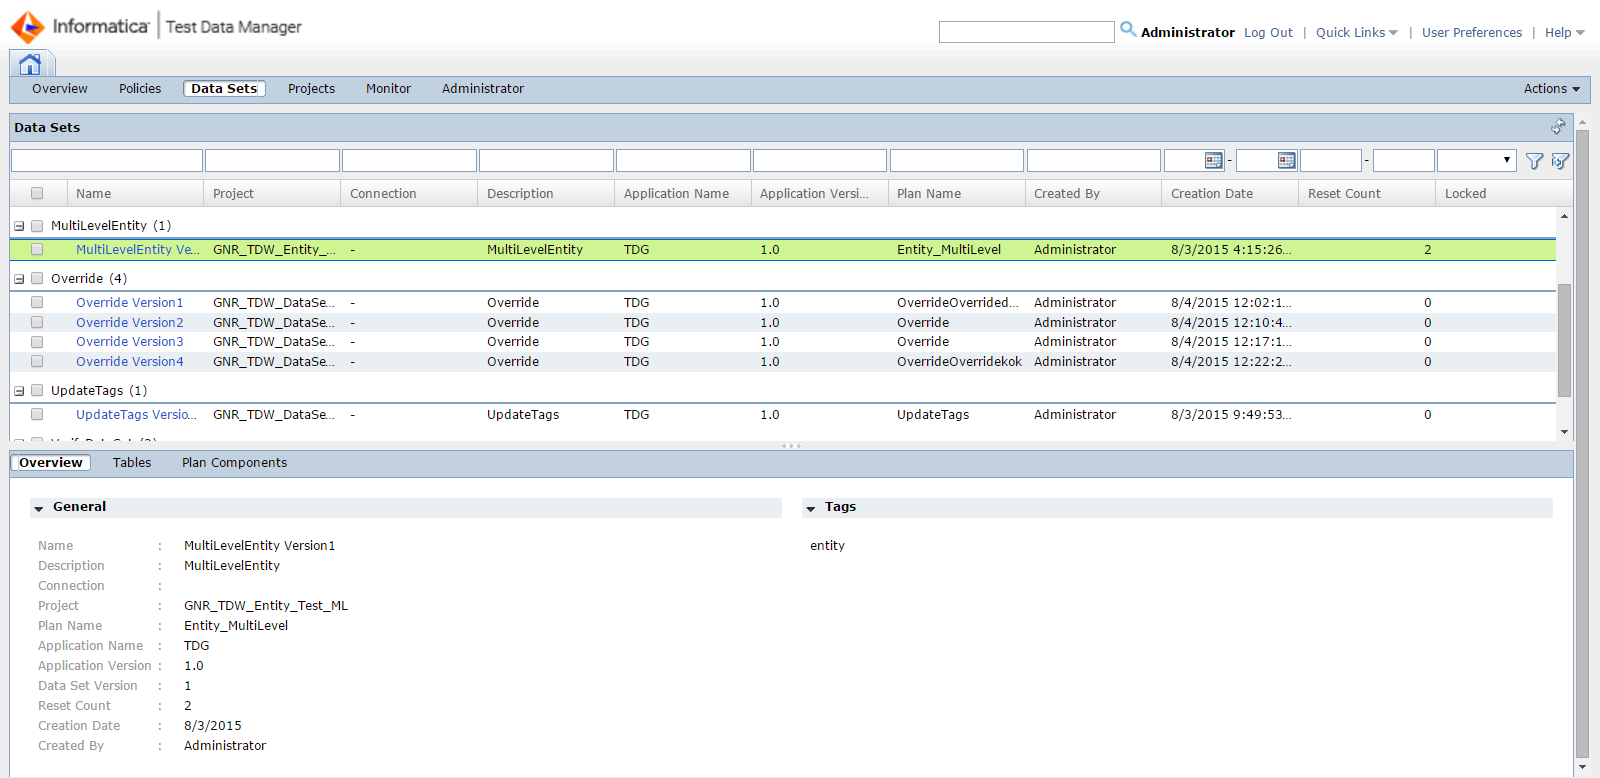Image resolution: width=1600 pixels, height=778 pixels.
Task: Open the Help dropdown
Action: 1565,33
